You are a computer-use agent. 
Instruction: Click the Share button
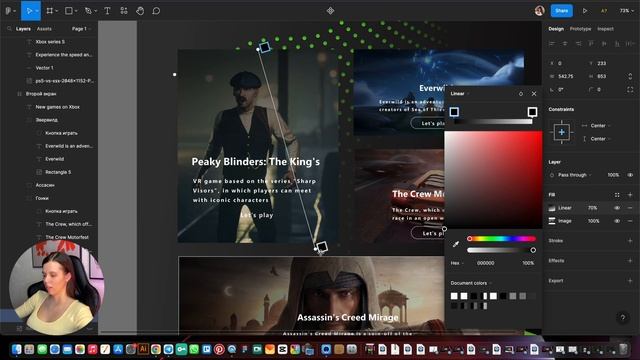[x=561, y=11]
